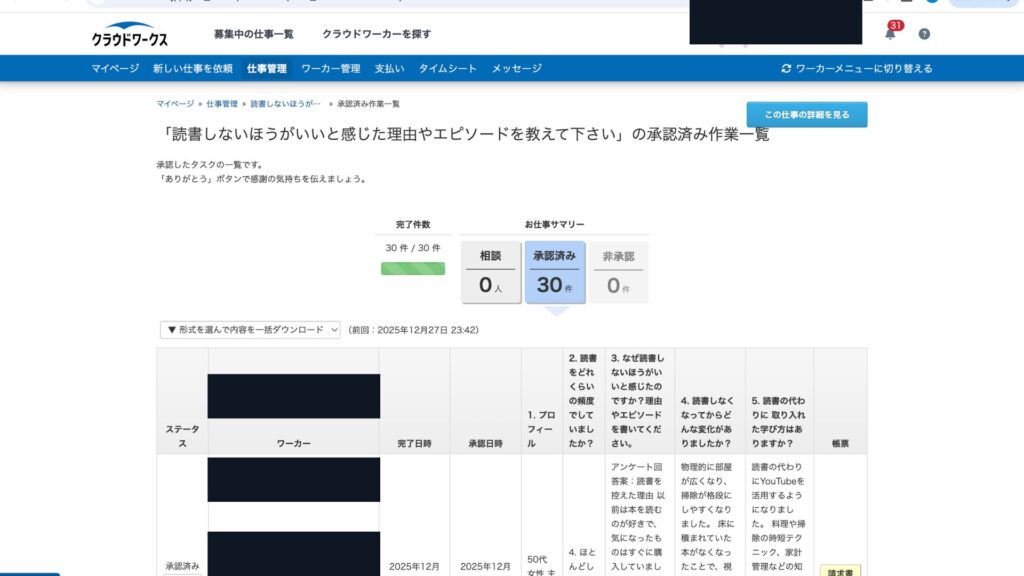Open the 新しい仕事を依頼 menu item
This screenshot has width=1024, height=576.
(193, 69)
